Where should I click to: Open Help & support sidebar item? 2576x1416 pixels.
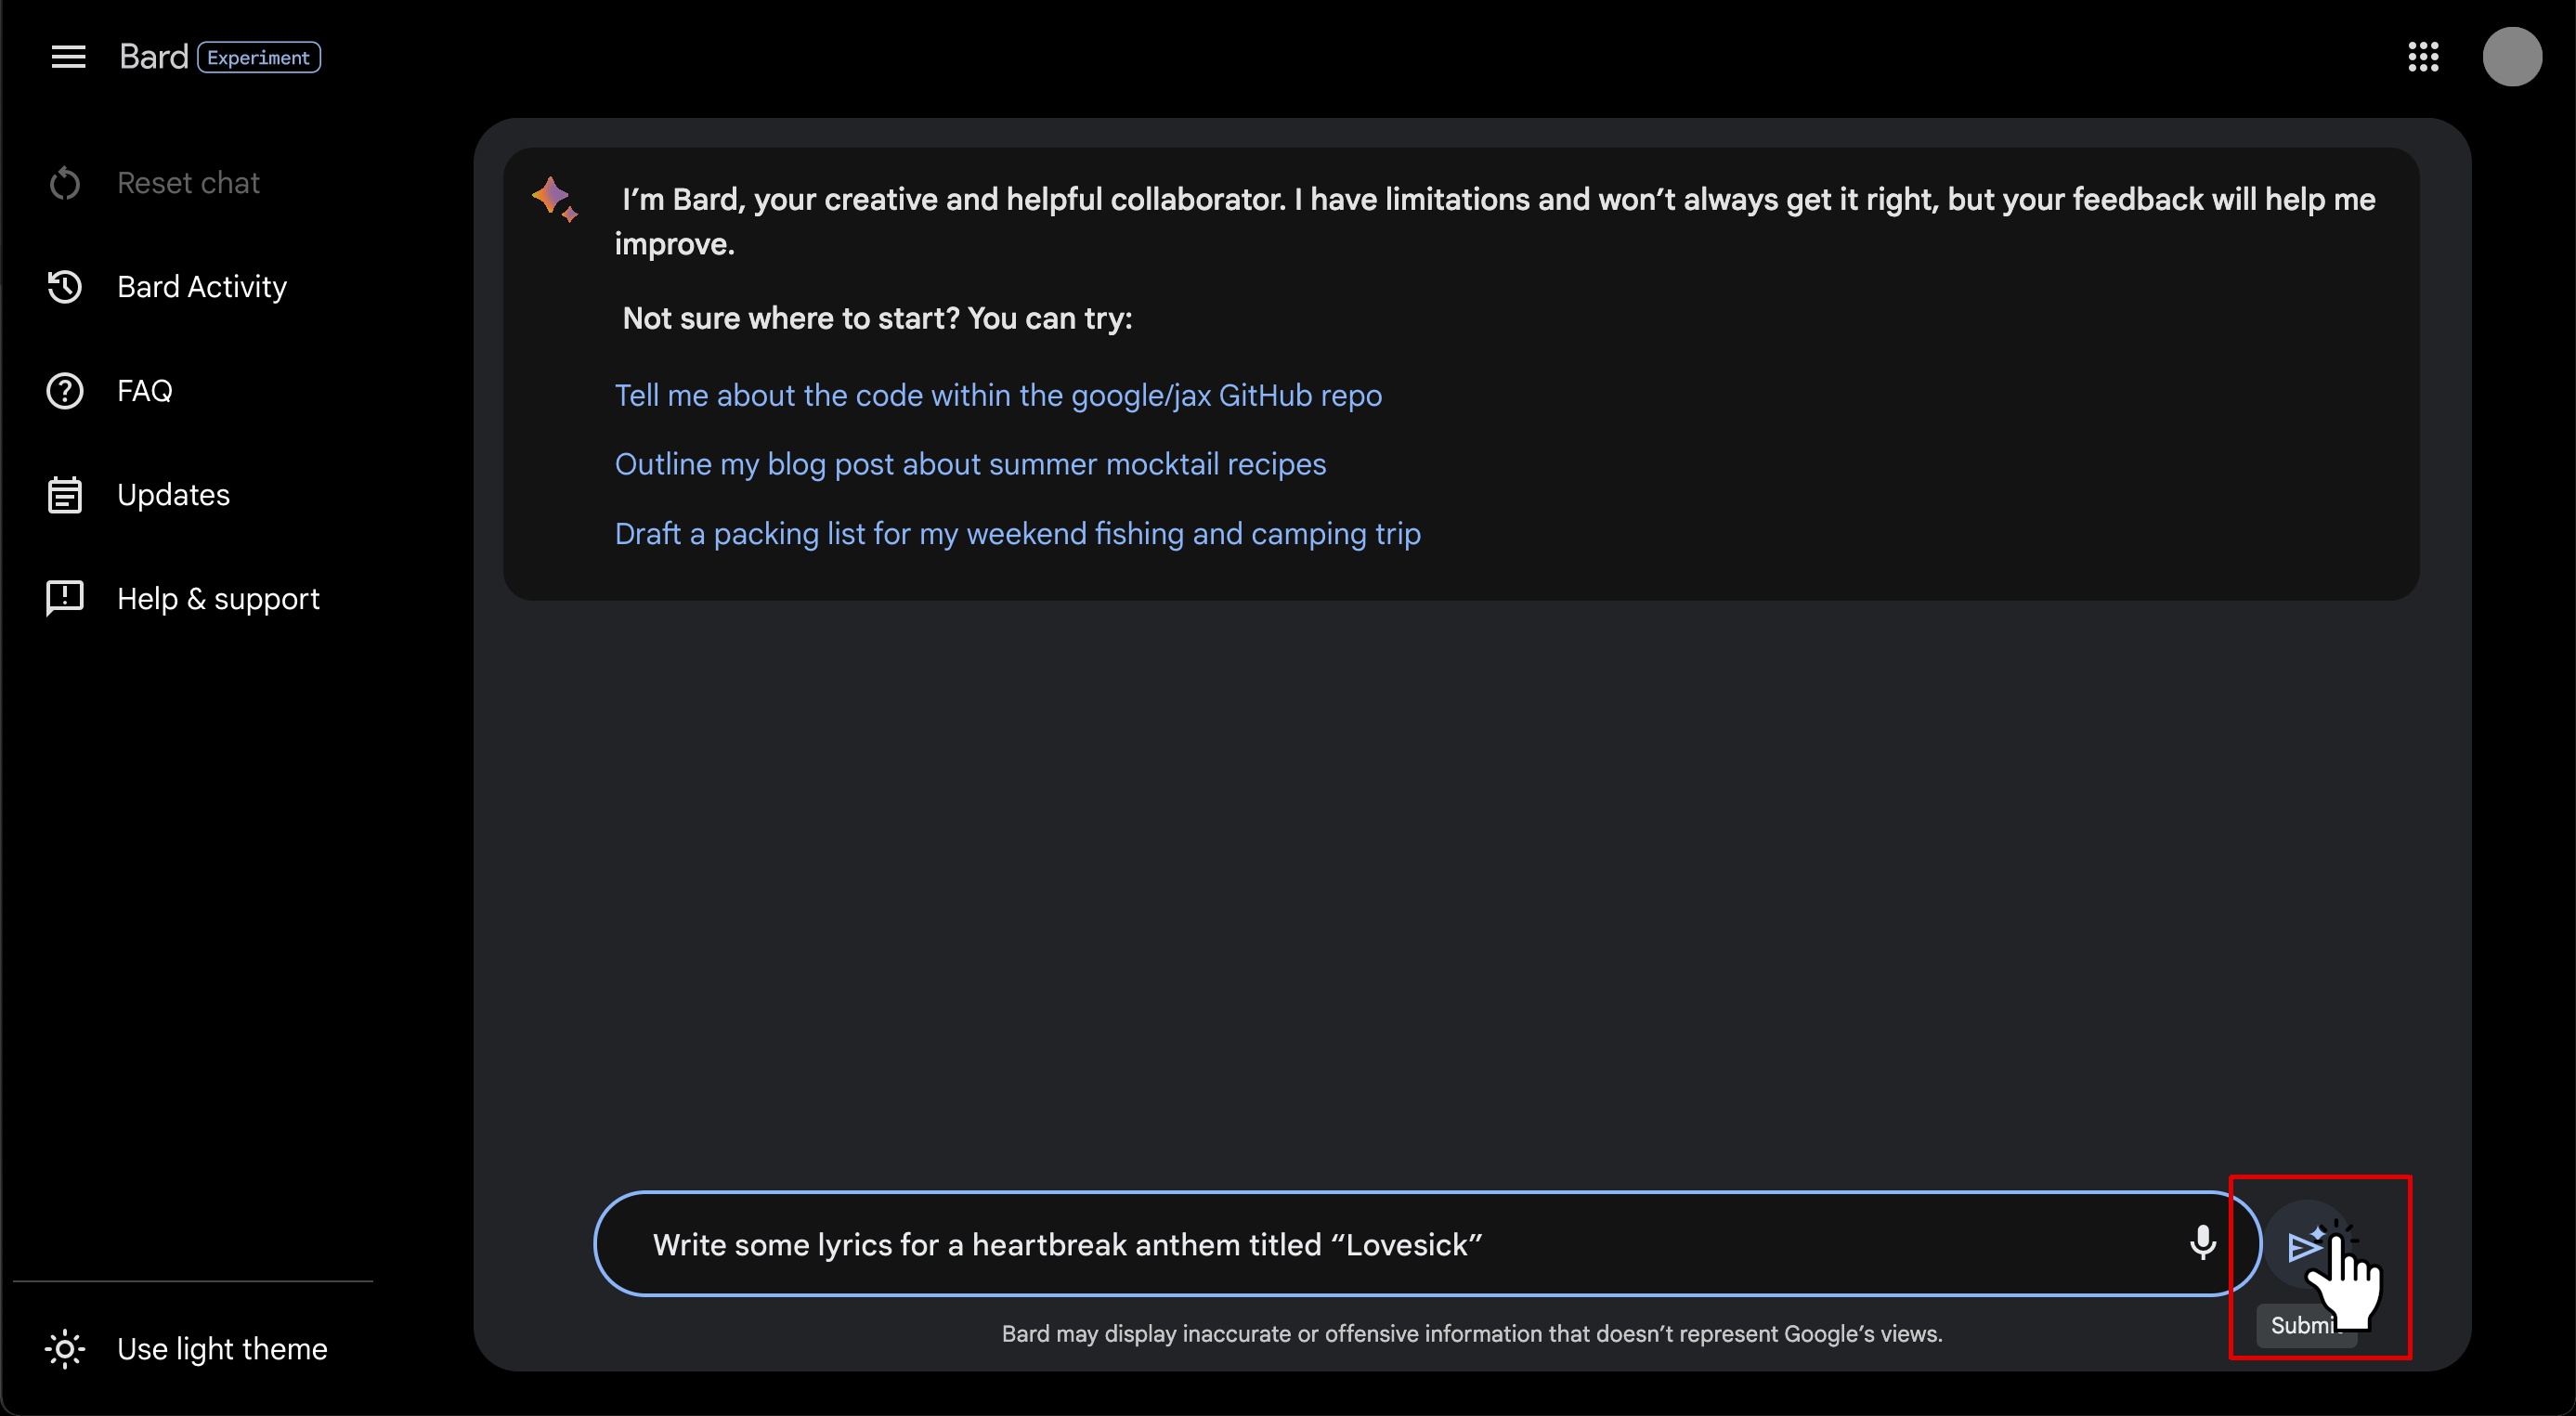click(x=183, y=598)
